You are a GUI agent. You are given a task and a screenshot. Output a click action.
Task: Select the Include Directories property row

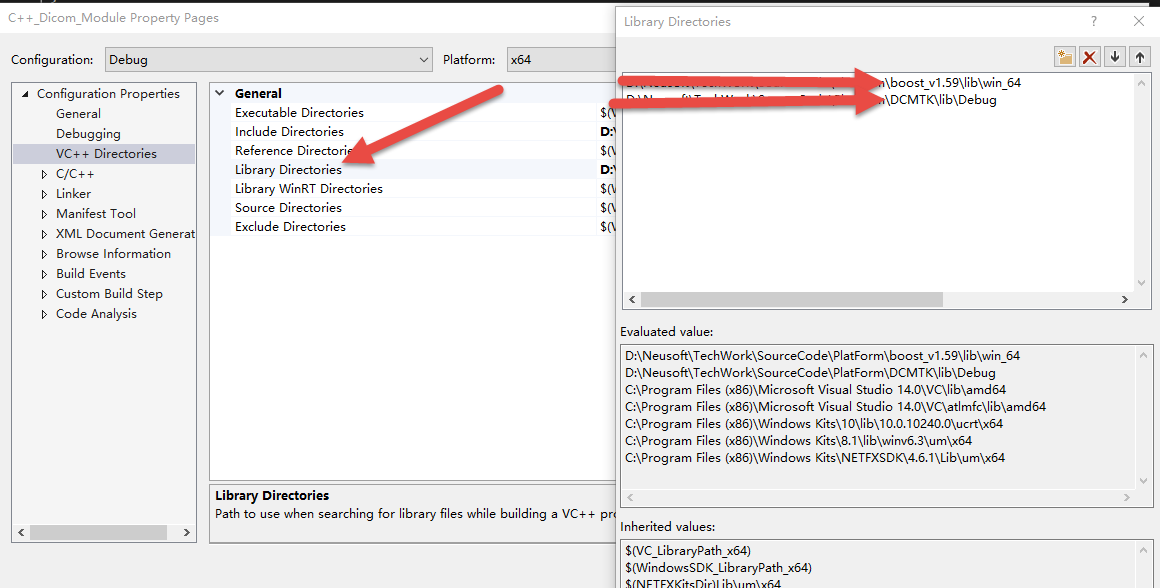[x=290, y=131]
